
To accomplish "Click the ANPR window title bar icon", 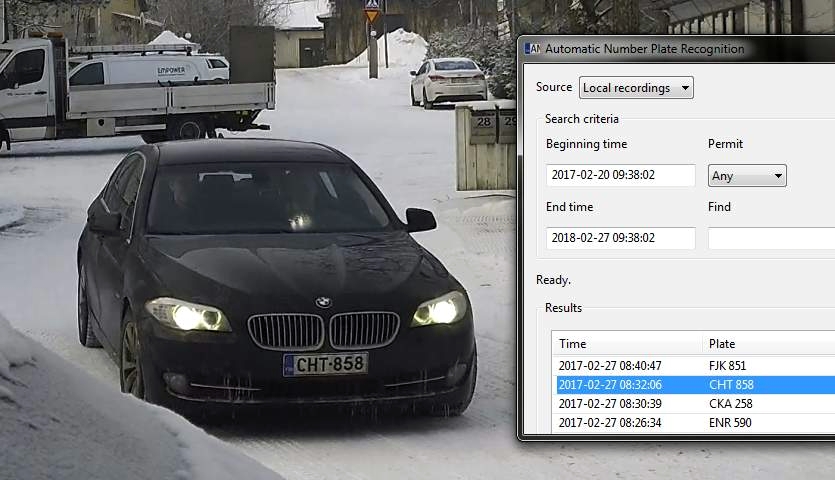I will [533, 49].
